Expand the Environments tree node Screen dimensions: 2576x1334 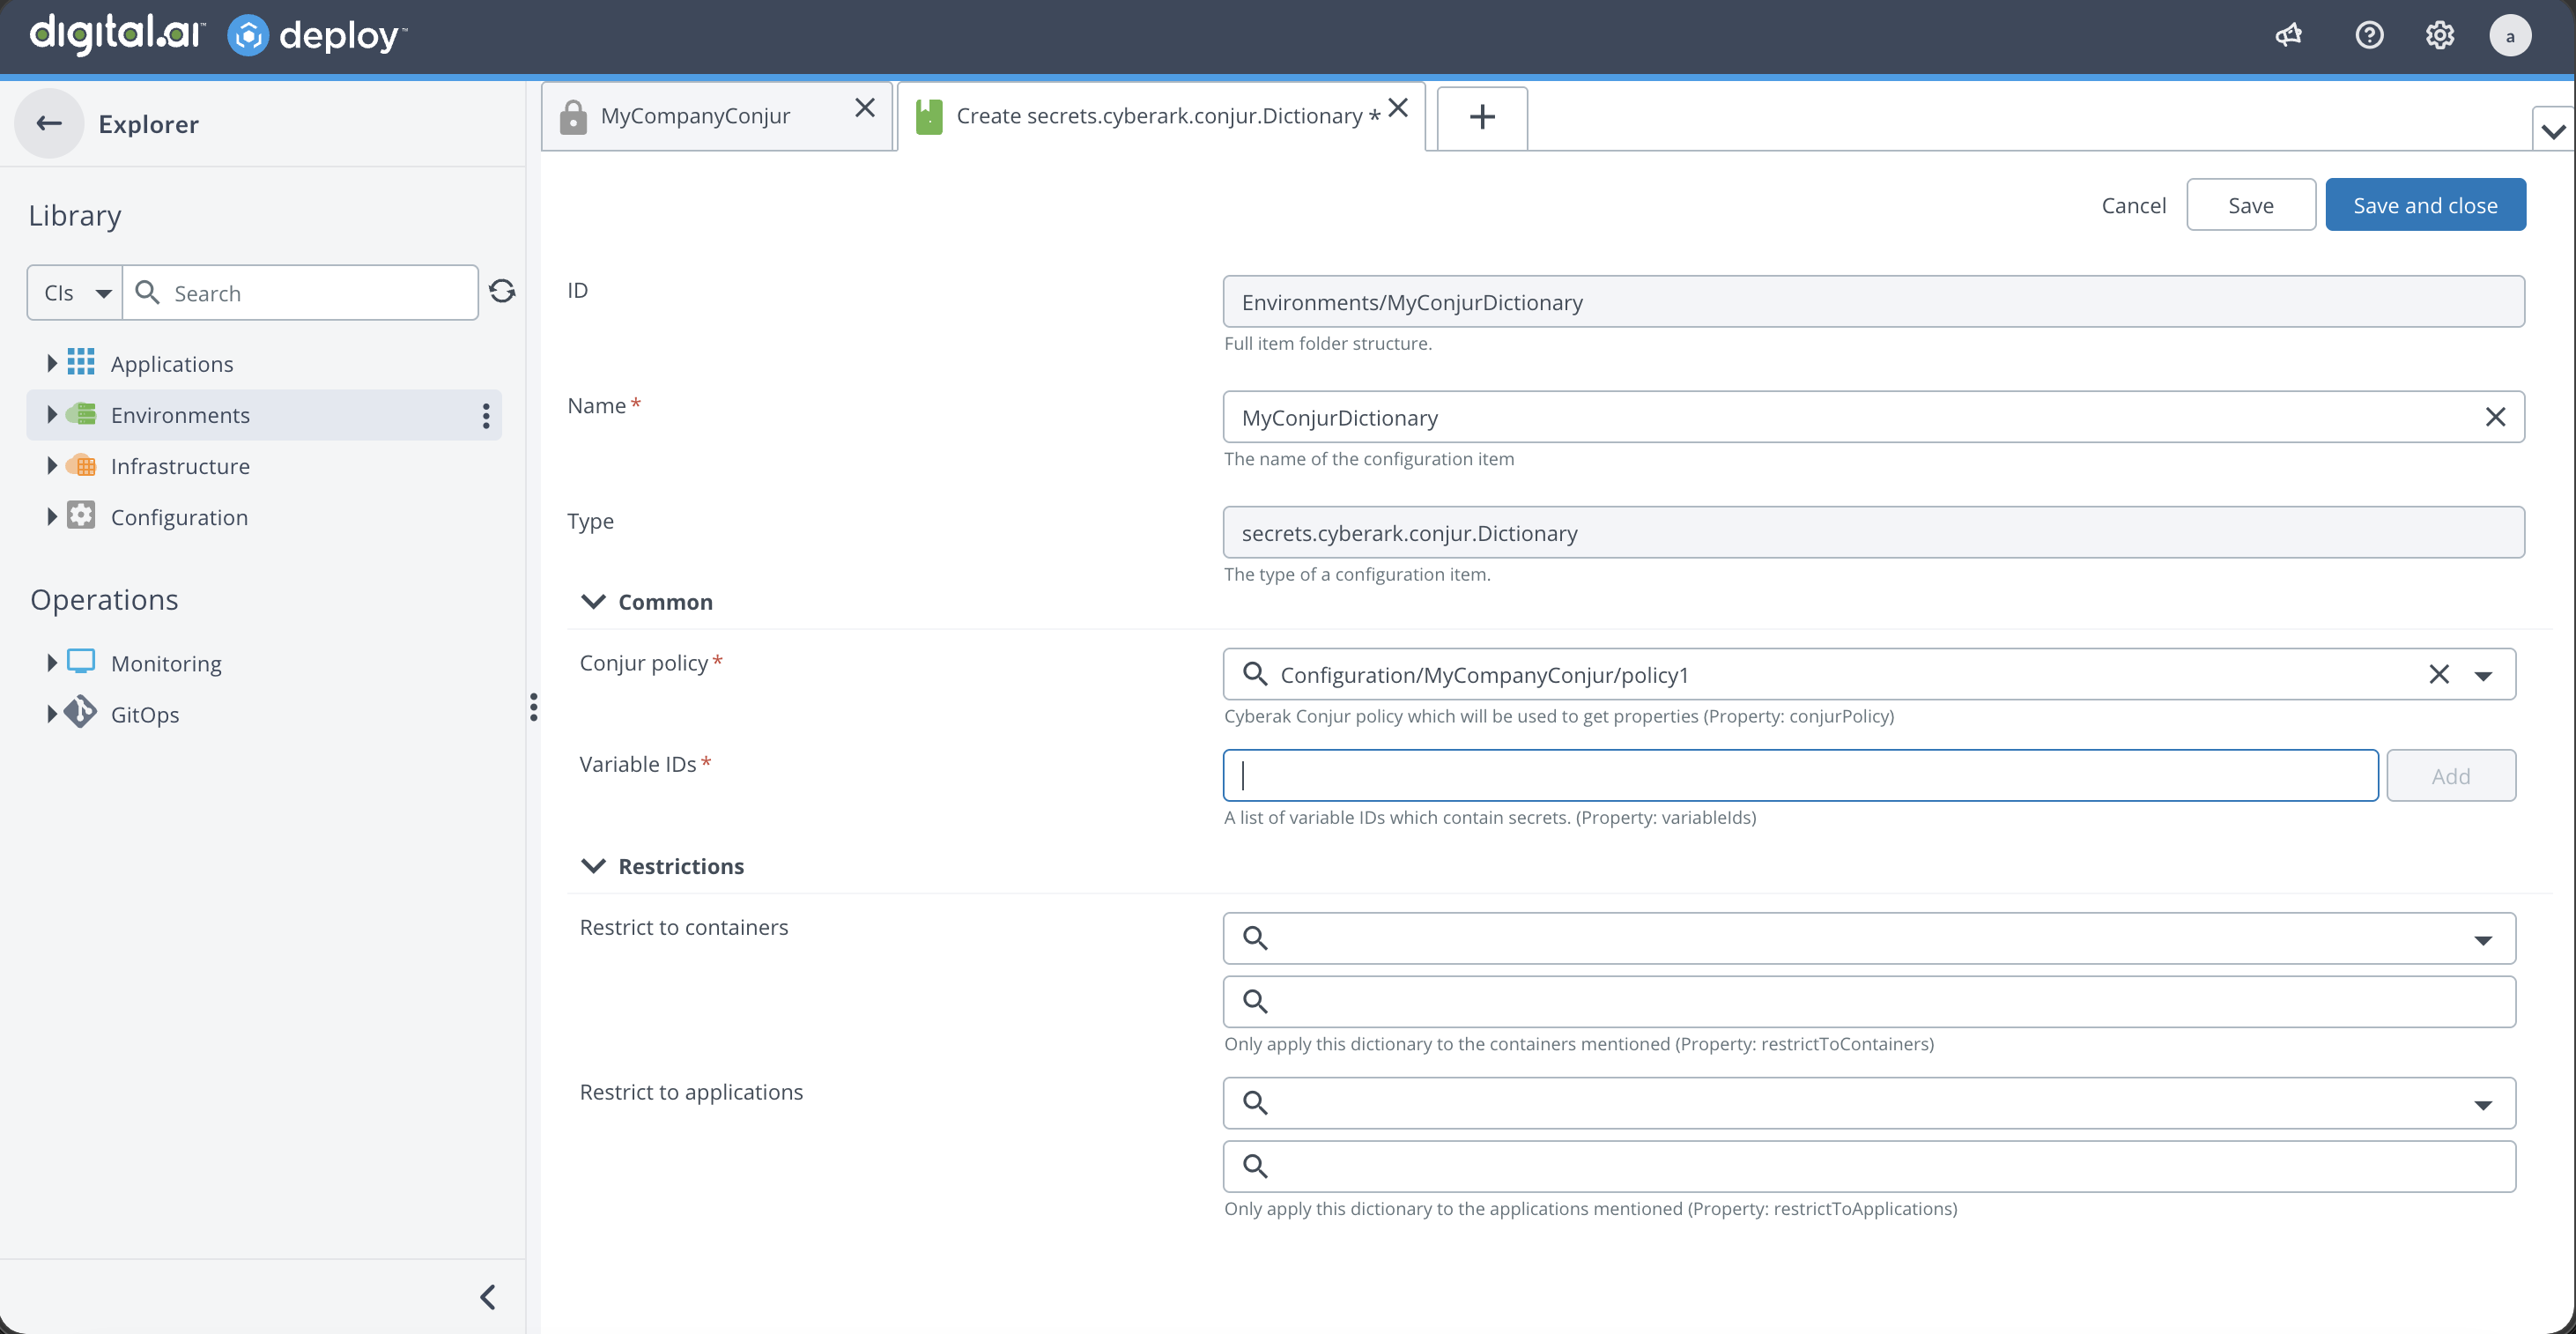51,414
